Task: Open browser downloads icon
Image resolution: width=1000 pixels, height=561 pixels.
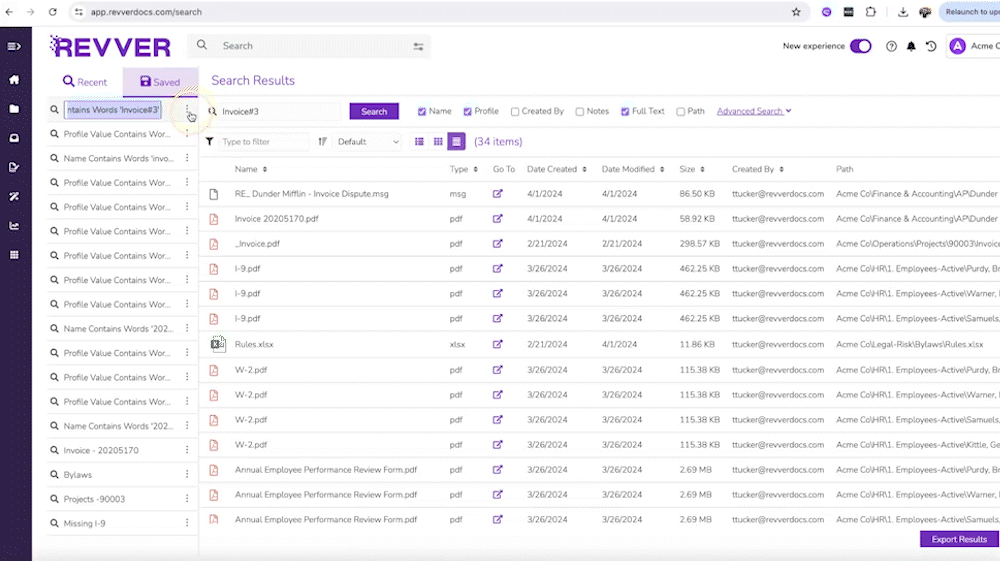Action: coord(903,11)
